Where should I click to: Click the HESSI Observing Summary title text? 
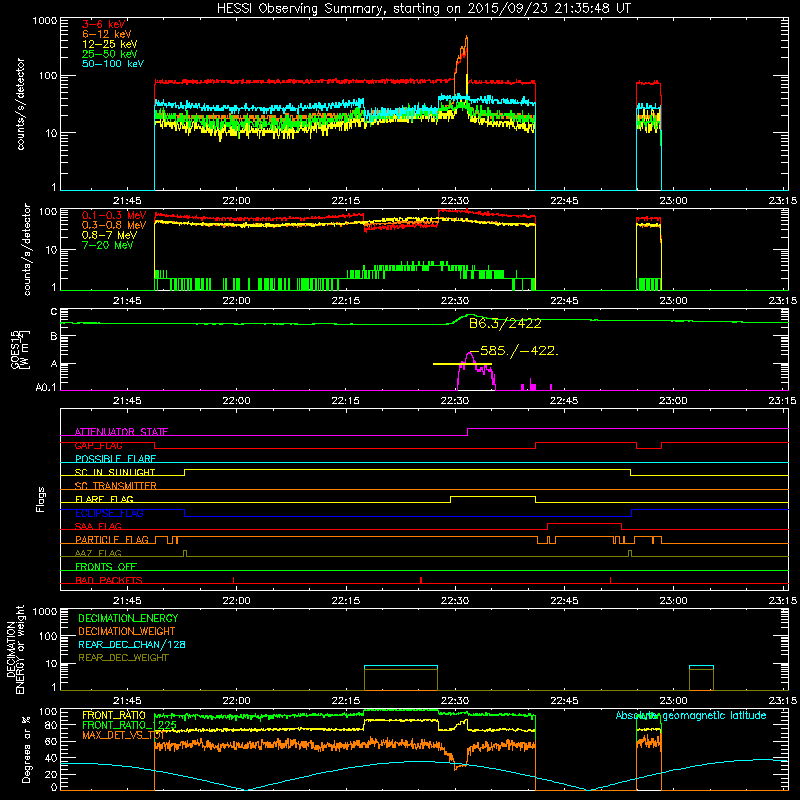[423, 9]
